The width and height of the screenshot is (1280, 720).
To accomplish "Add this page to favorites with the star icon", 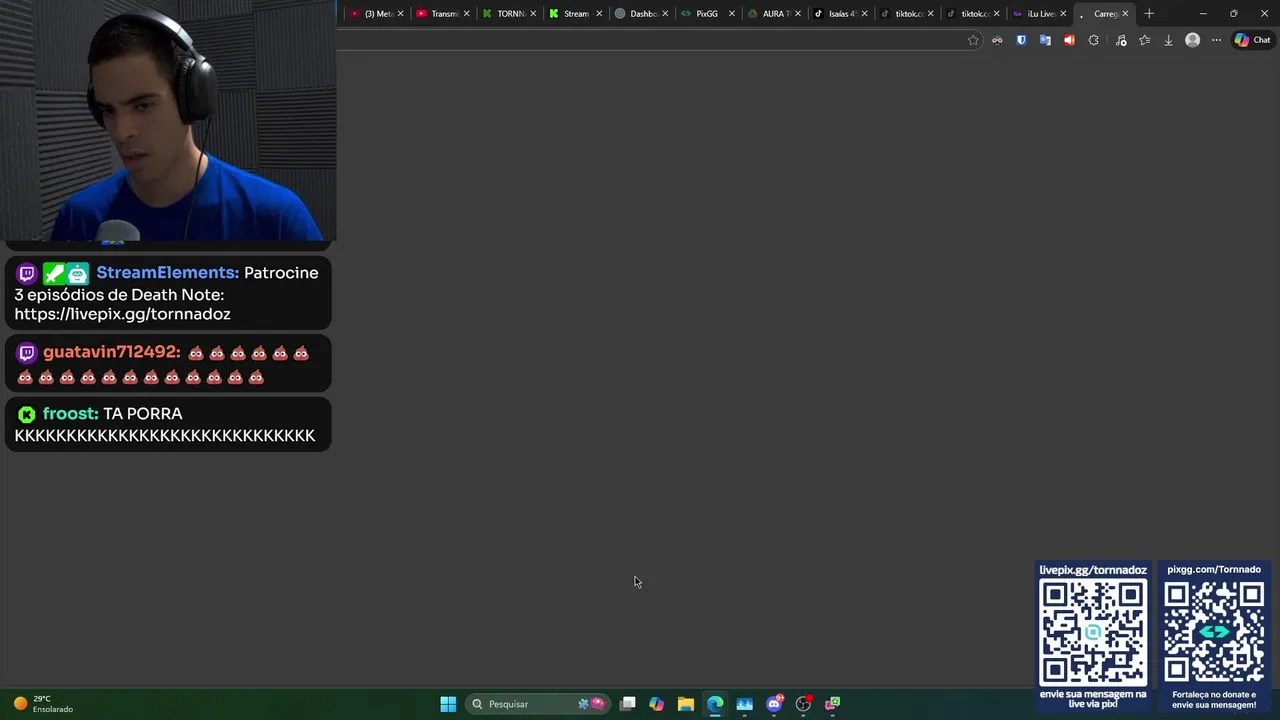I will click(x=973, y=40).
